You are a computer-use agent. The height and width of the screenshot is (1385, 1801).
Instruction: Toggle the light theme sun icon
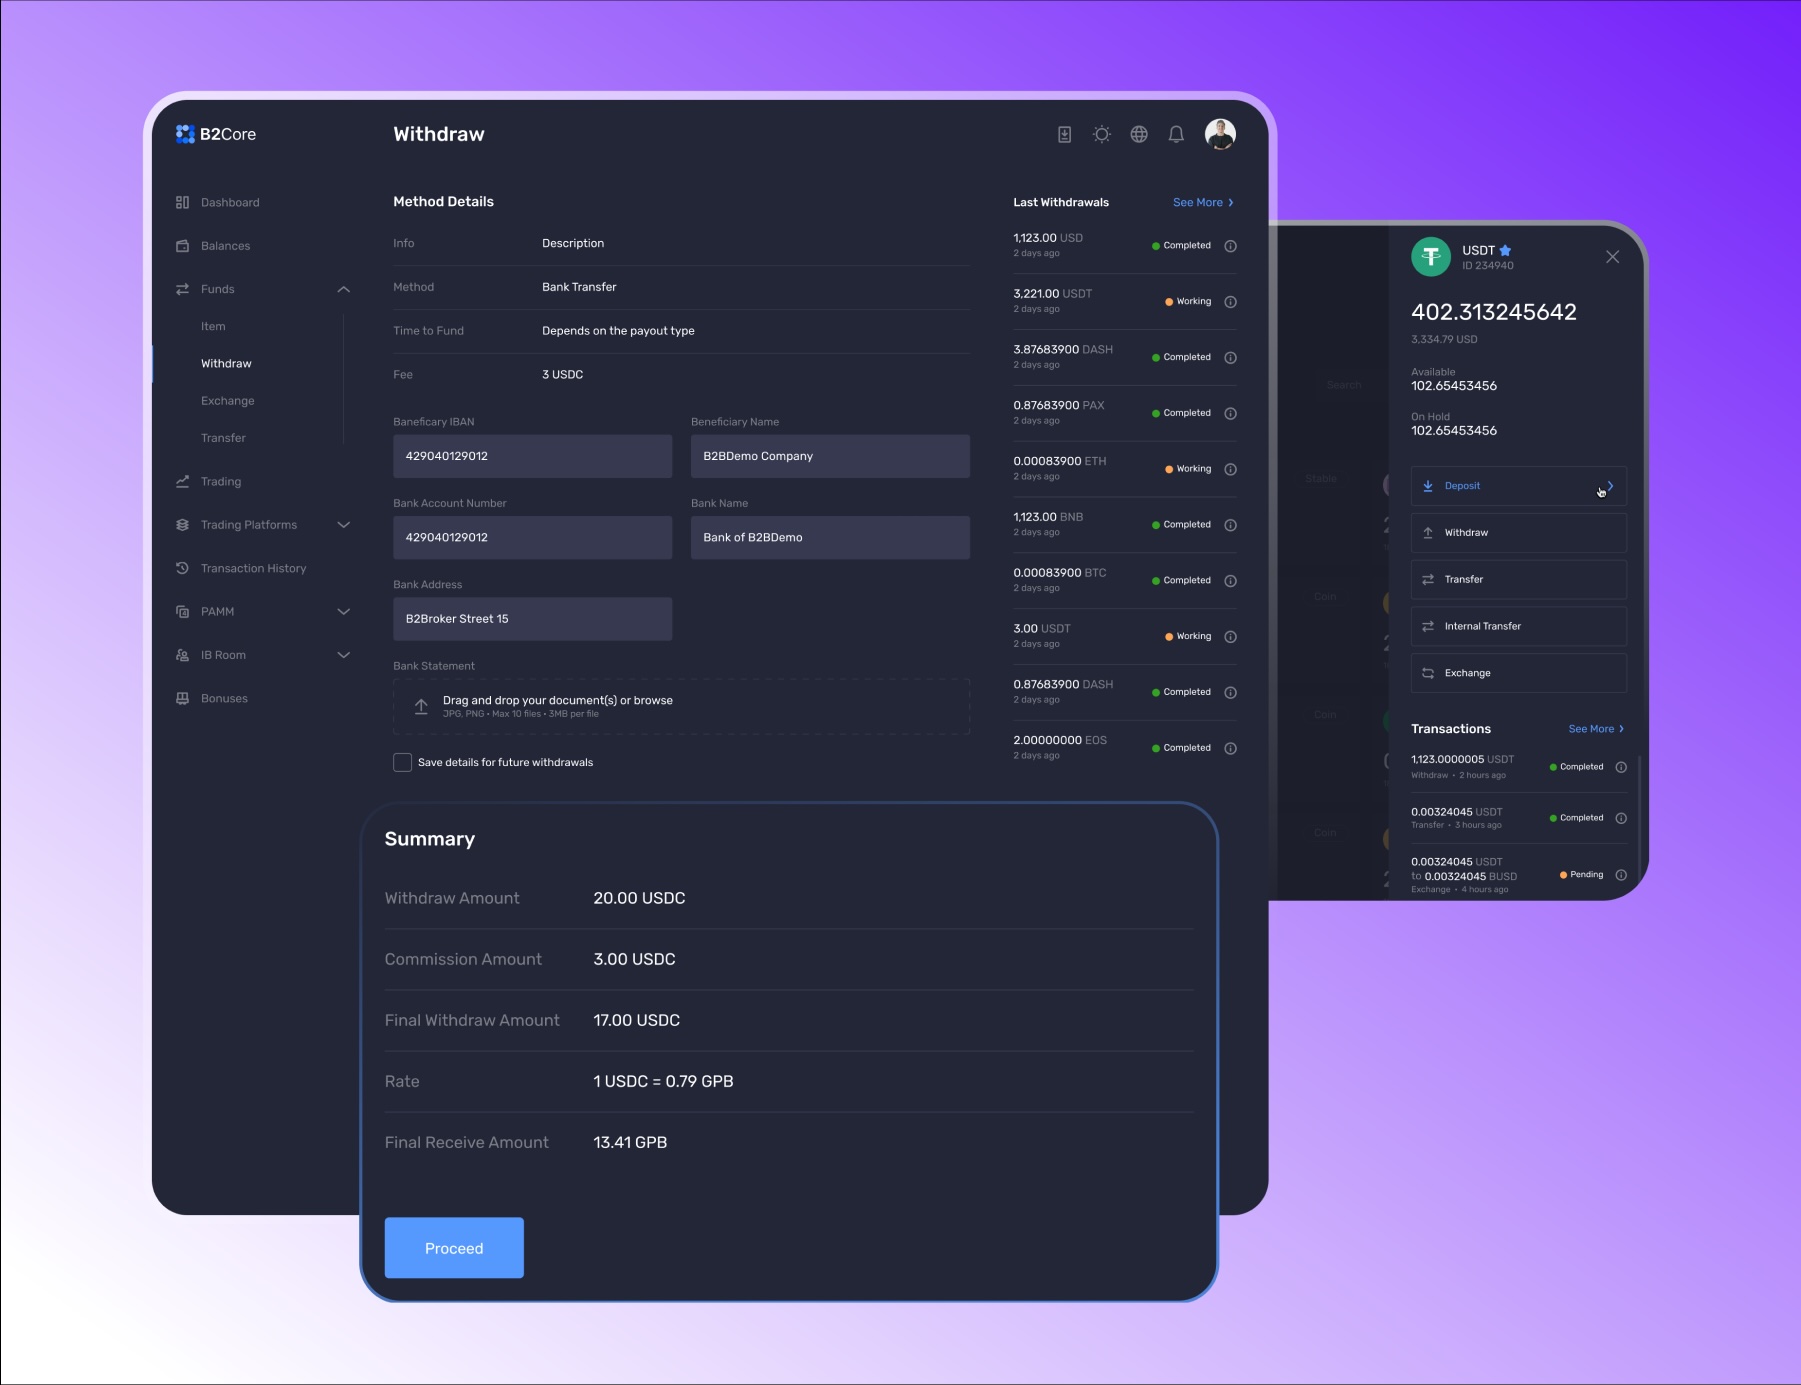[x=1101, y=134]
